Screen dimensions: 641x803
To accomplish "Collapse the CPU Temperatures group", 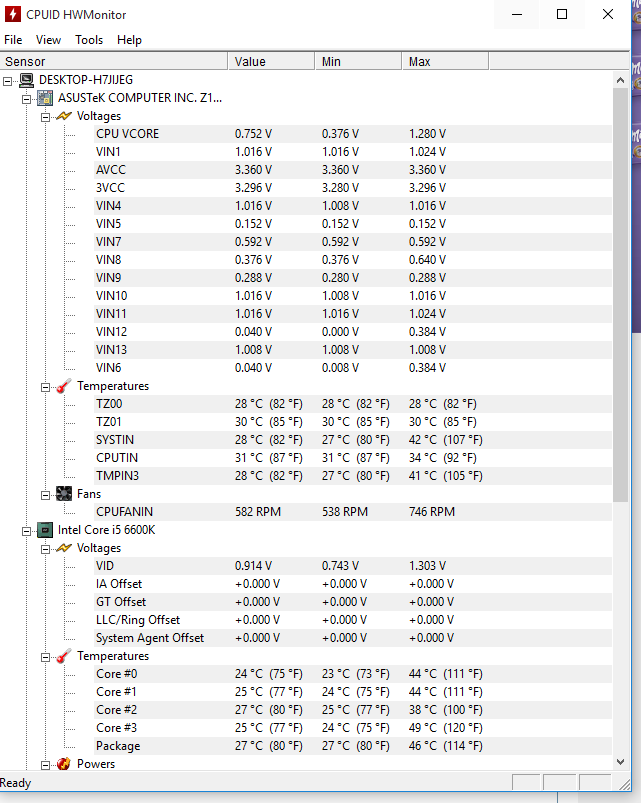I will click(x=46, y=657).
